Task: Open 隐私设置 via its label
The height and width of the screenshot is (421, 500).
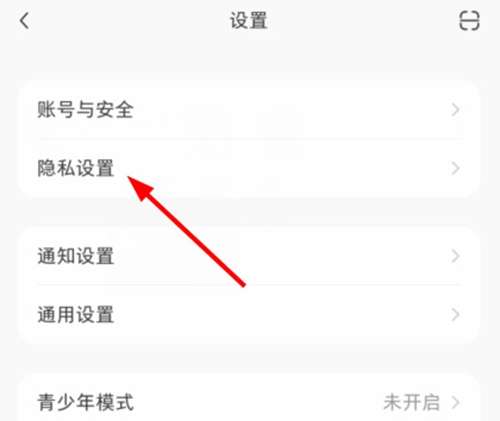Action: pos(76,168)
